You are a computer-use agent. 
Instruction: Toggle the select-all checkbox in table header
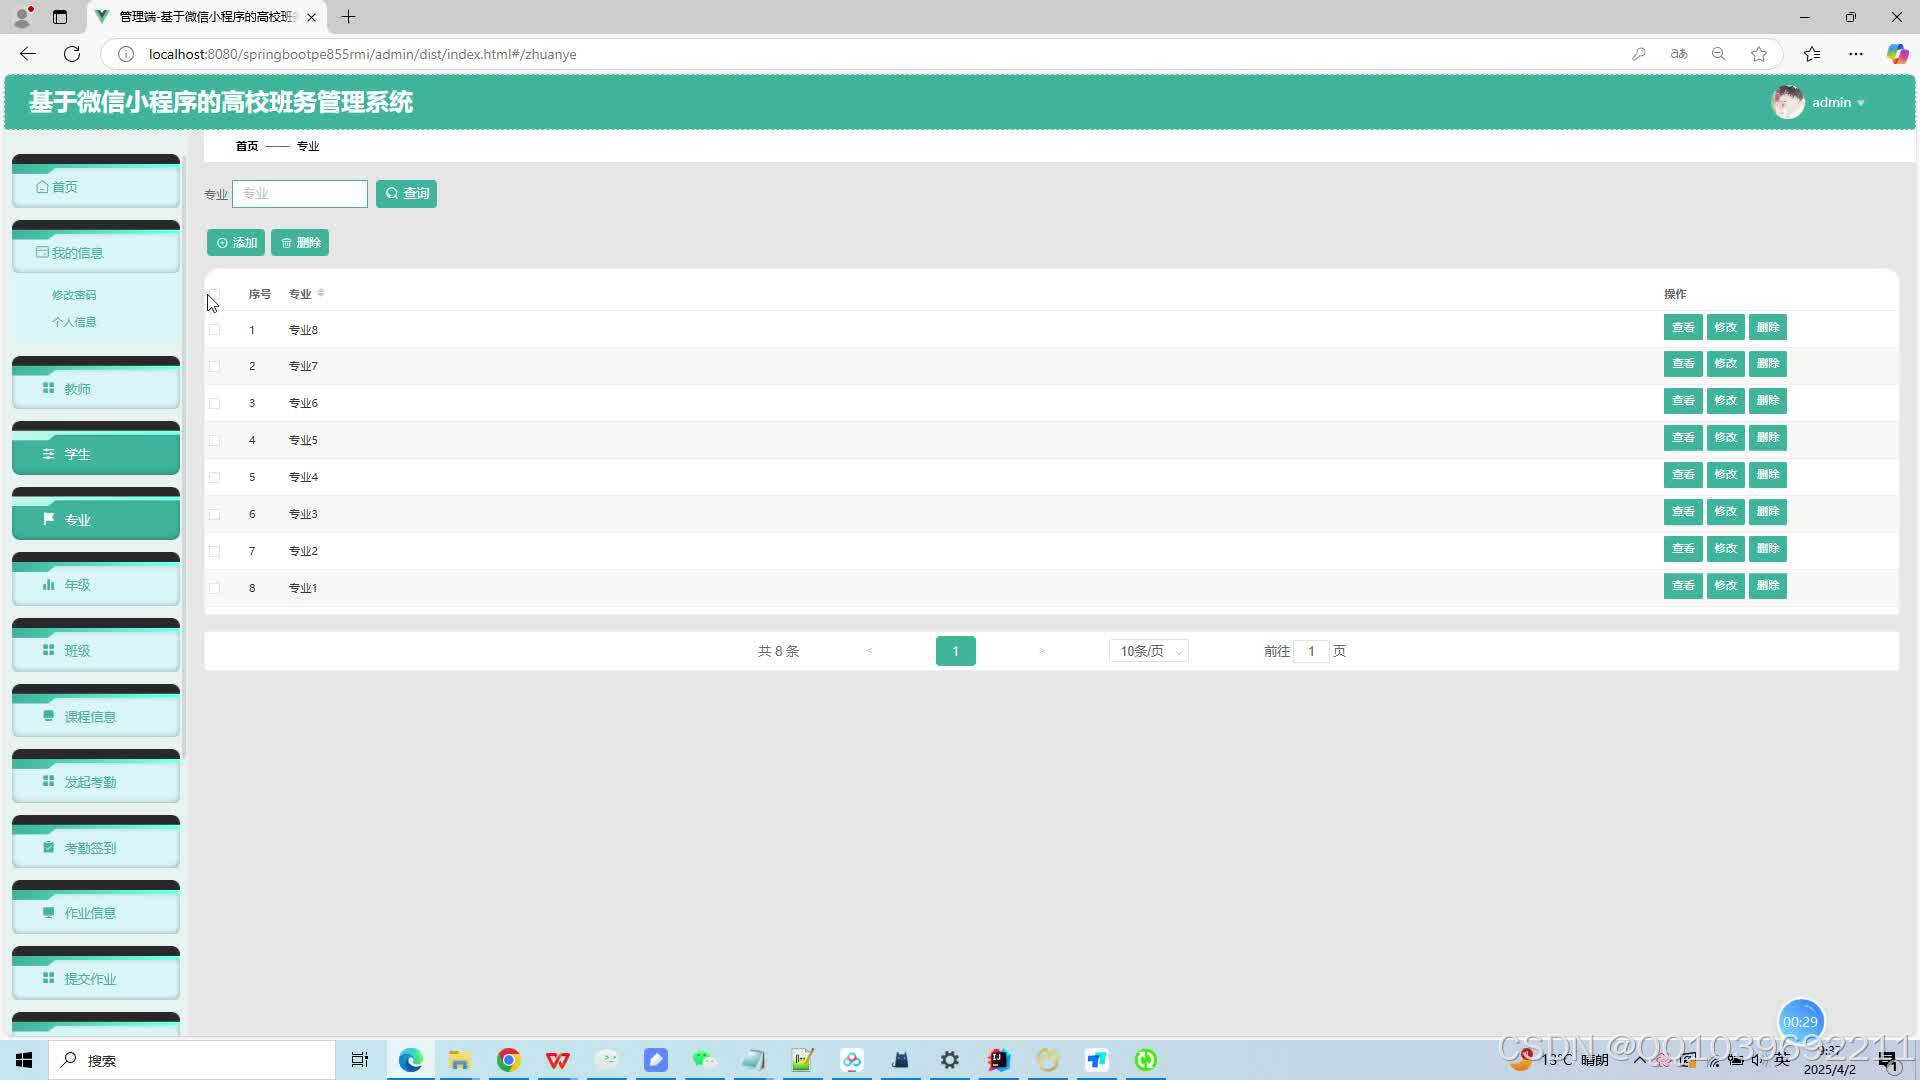point(214,294)
